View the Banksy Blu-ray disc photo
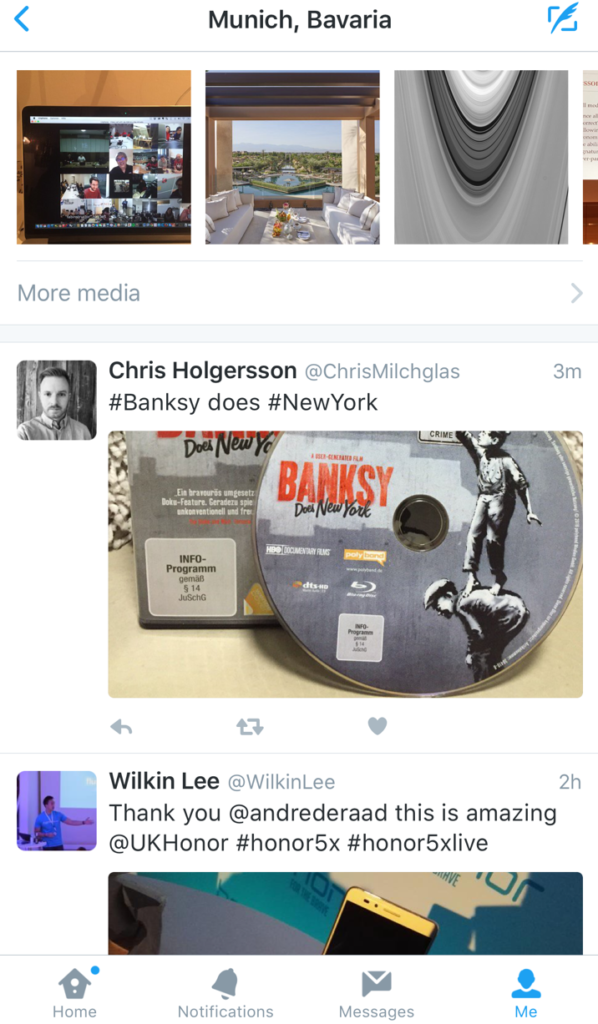The width and height of the screenshot is (598, 1024). (345, 564)
